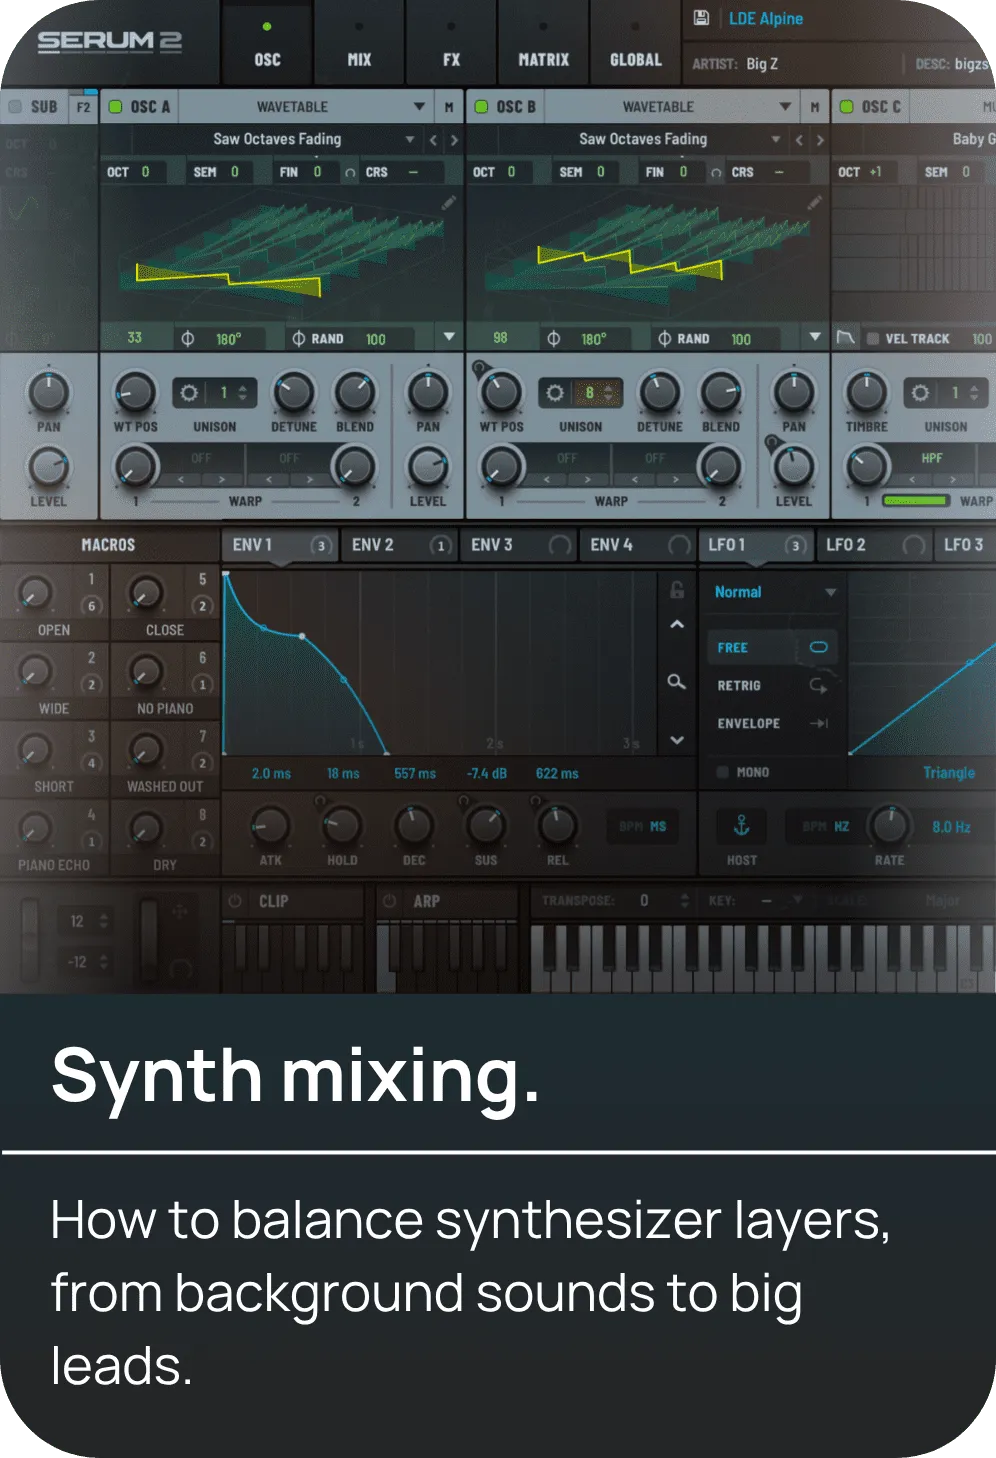The image size is (996, 1458).
Task: Click the TRANSPOSE value field
Action: click(x=644, y=901)
